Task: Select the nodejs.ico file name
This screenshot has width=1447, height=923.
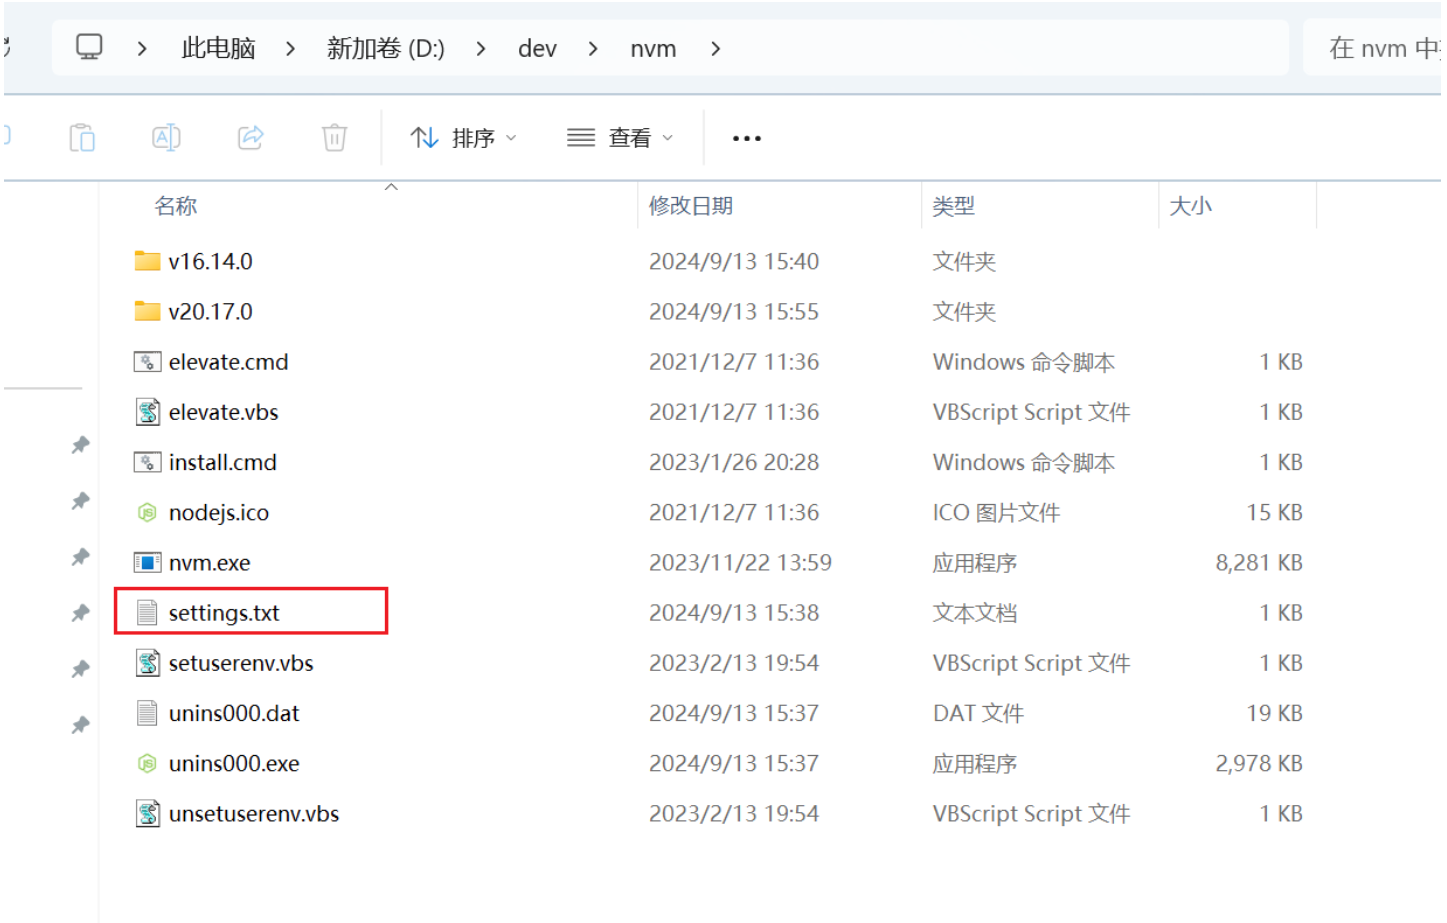Action: (x=218, y=513)
